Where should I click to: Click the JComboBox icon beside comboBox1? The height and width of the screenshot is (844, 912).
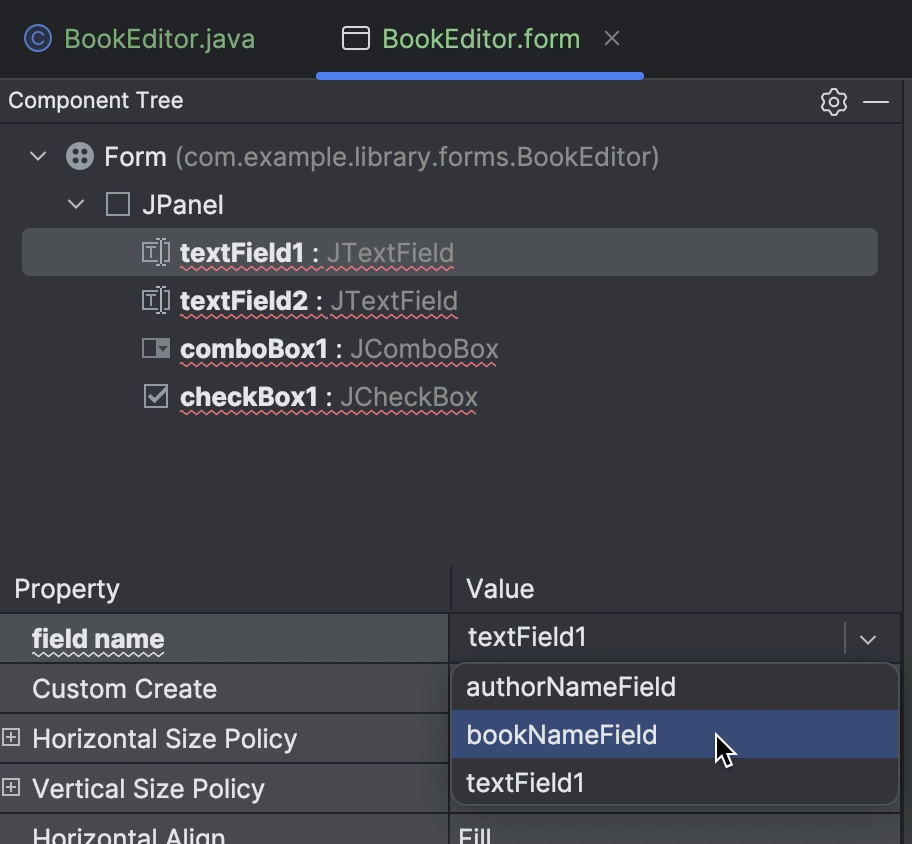click(x=156, y=348)
